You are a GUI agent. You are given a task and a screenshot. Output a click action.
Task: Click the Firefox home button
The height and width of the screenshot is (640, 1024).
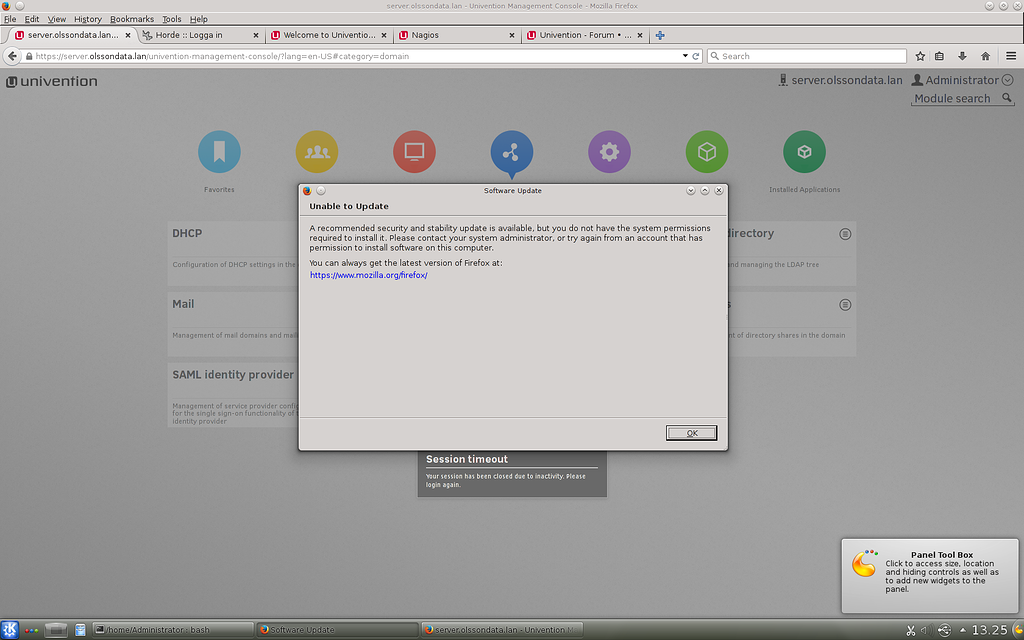click(985, 56)
